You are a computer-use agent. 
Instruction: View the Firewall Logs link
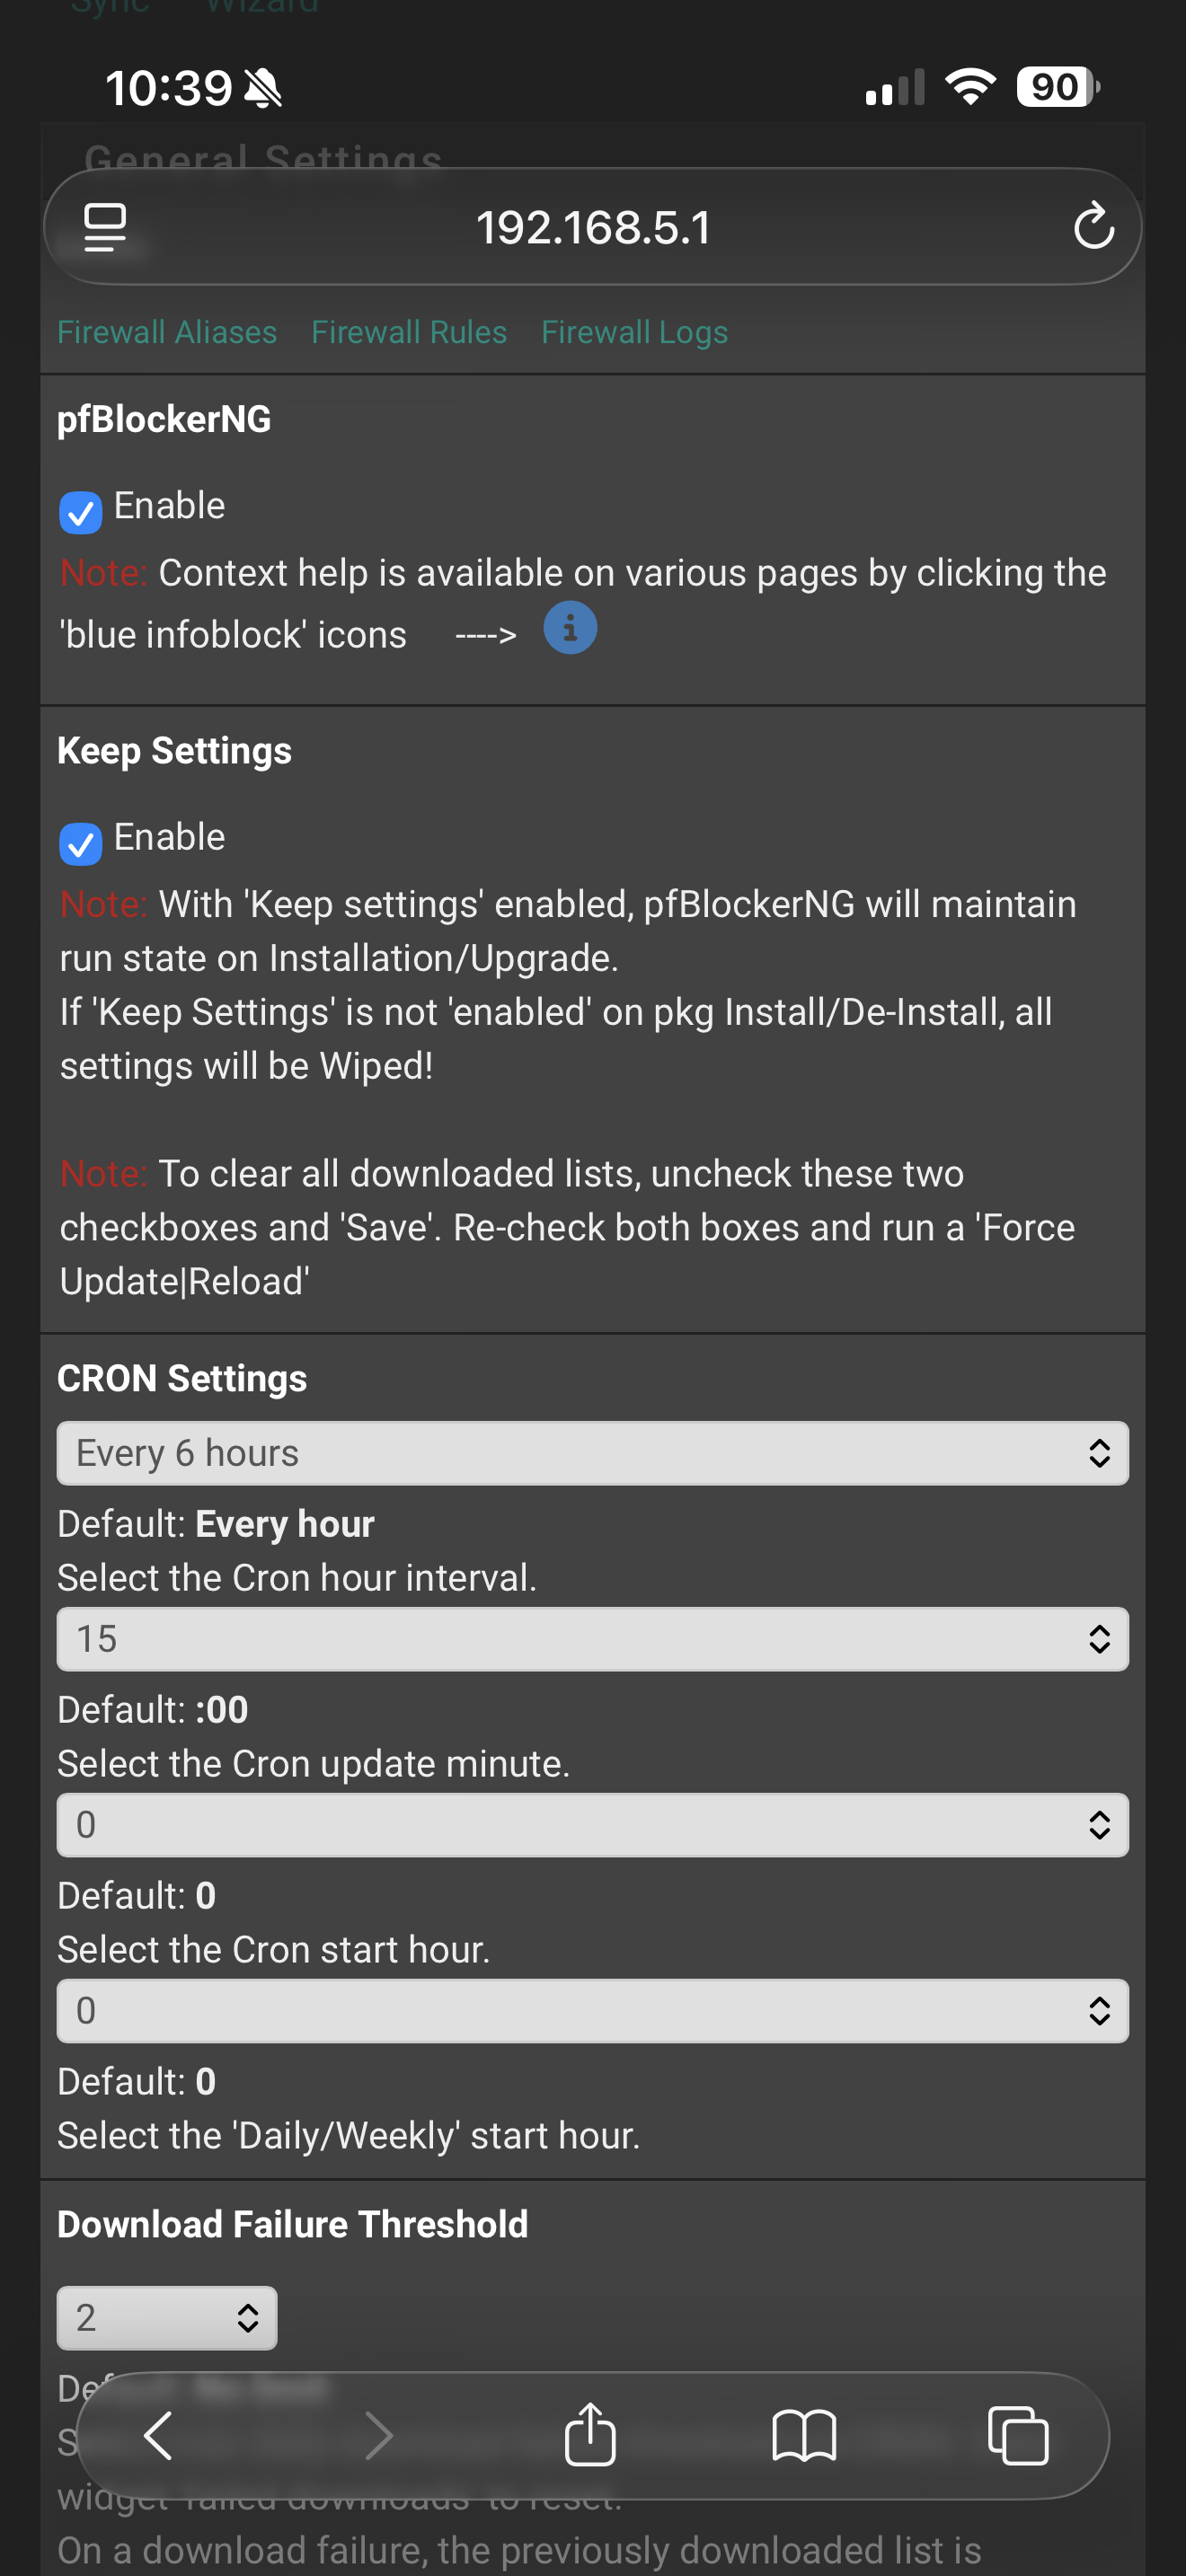pyautogui.click(x=634, y=332)
